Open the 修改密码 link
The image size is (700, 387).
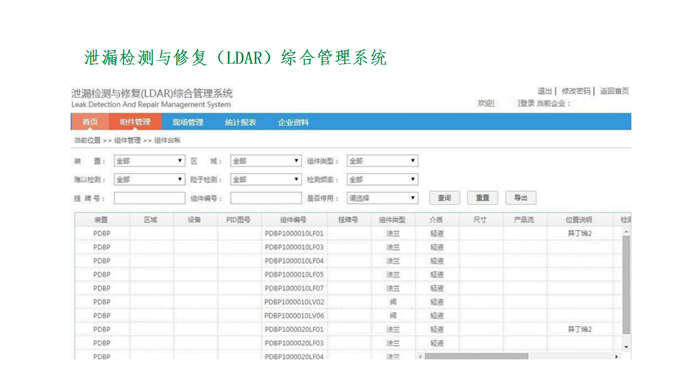pyautogui.click(x=576, y=91)
